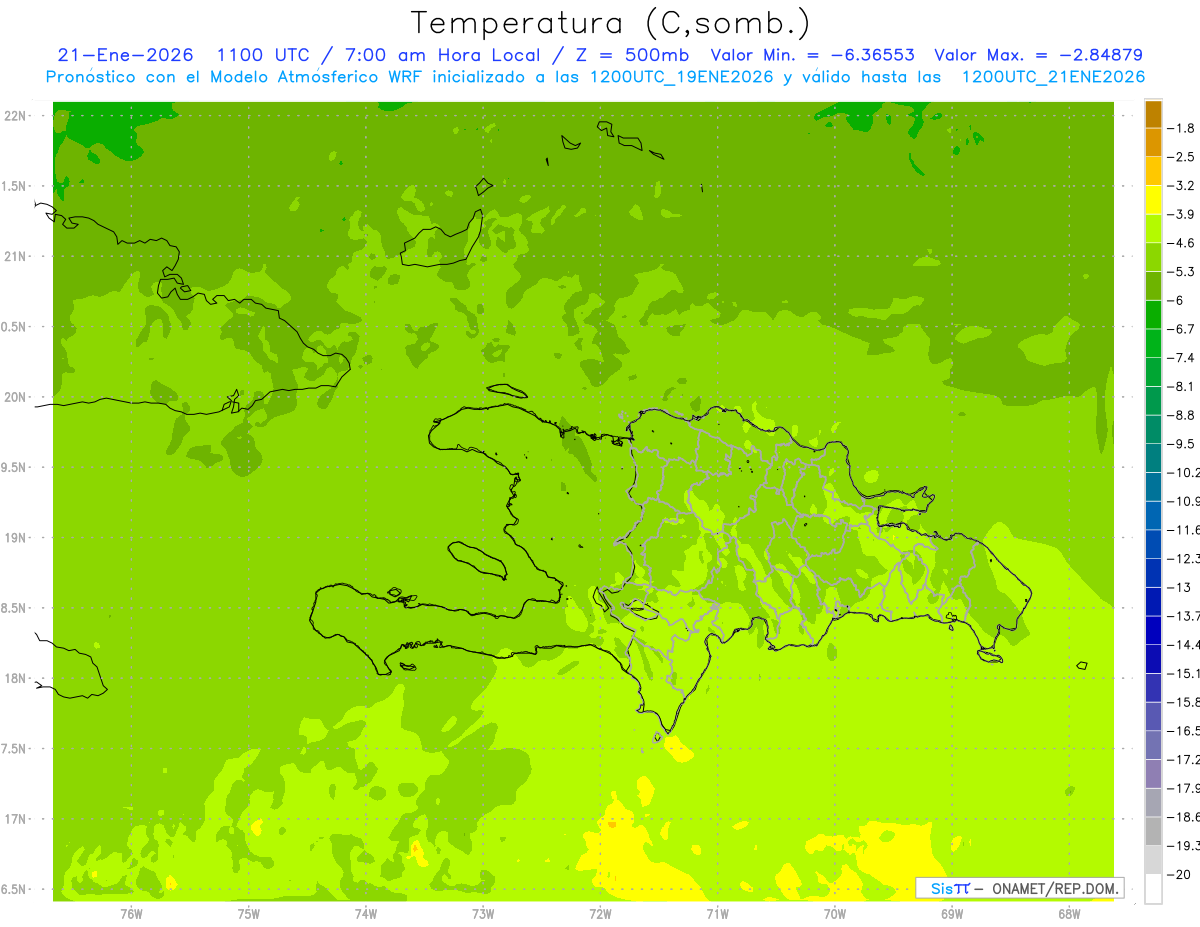Click the '-10.9' colorbar label
The height and width of the screenshot is (927, 1200).
pyautogui.click(x=1183, y=501)
